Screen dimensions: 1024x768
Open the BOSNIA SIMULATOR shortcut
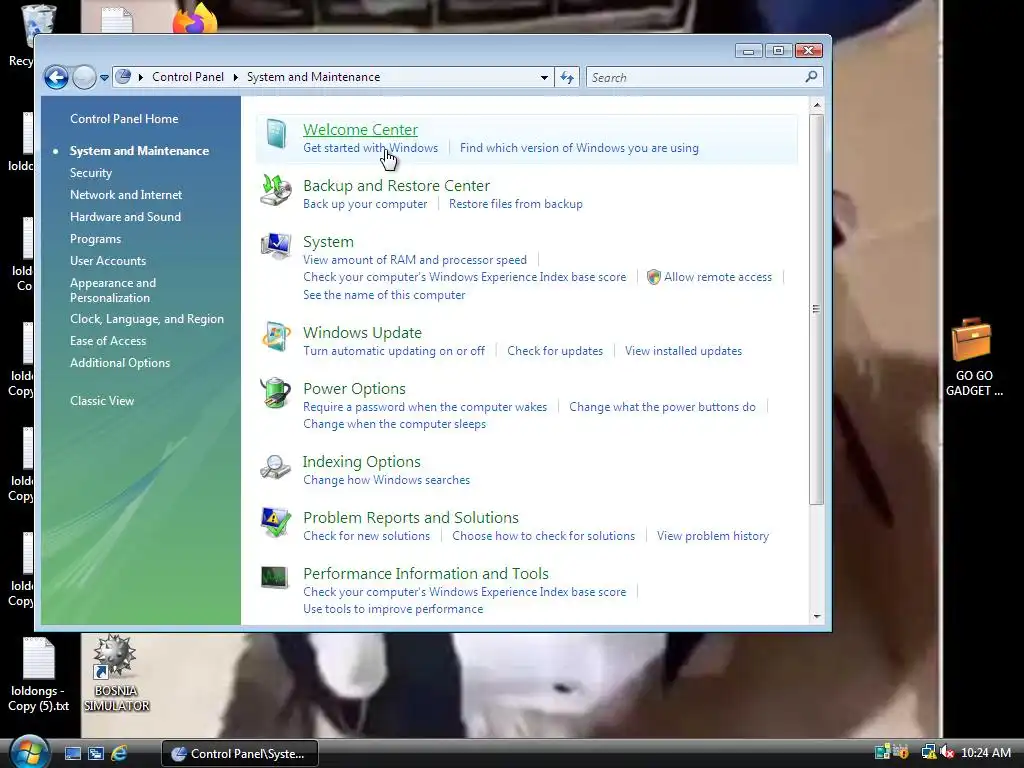(116, 673)
